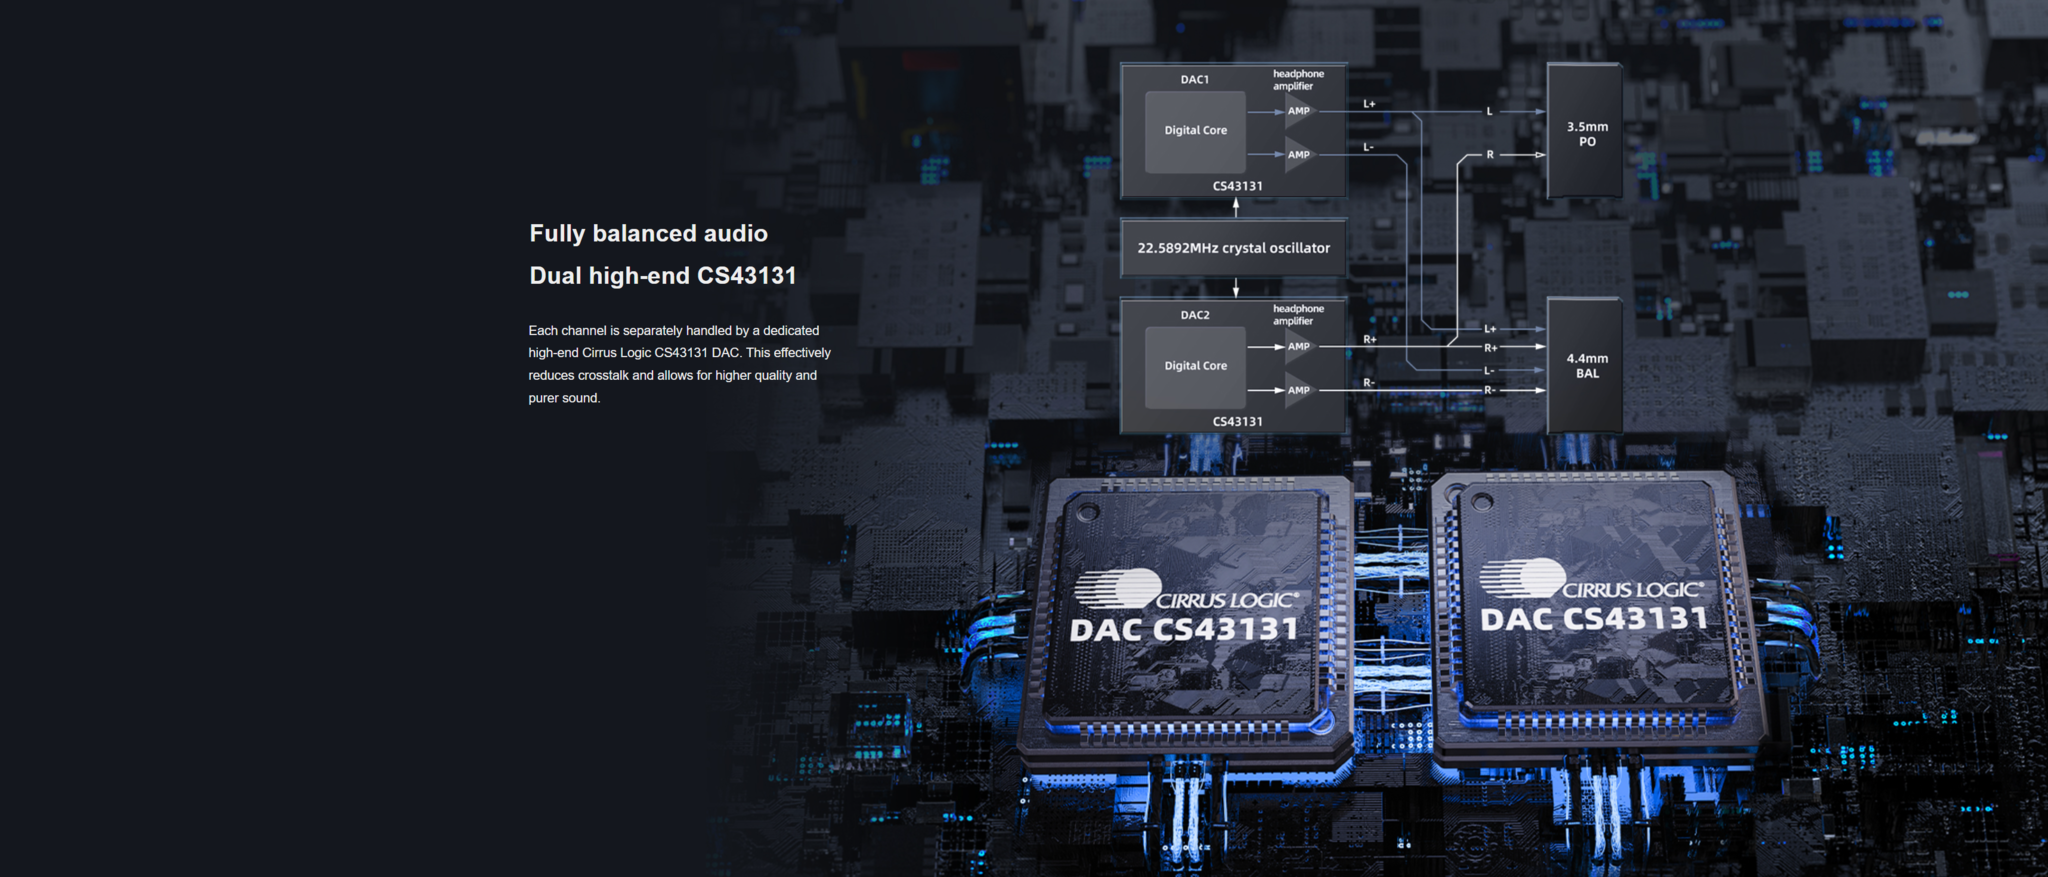Click the DAC1 label in the diagram
2048x877 pixels.
click(1194, 80)
